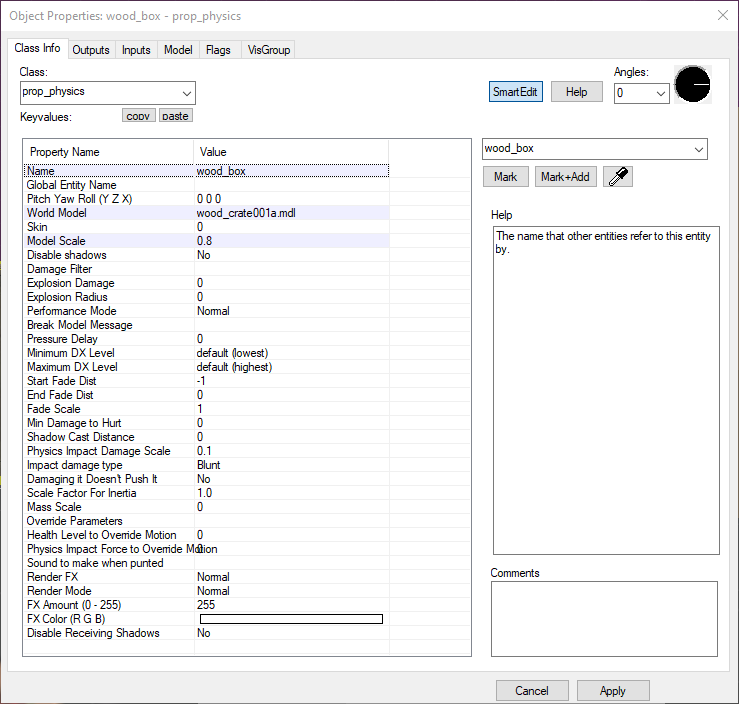Select the End Fade Dist row
Image resolution: width=739 pixels, height=704 pixels.
point(206,395)
